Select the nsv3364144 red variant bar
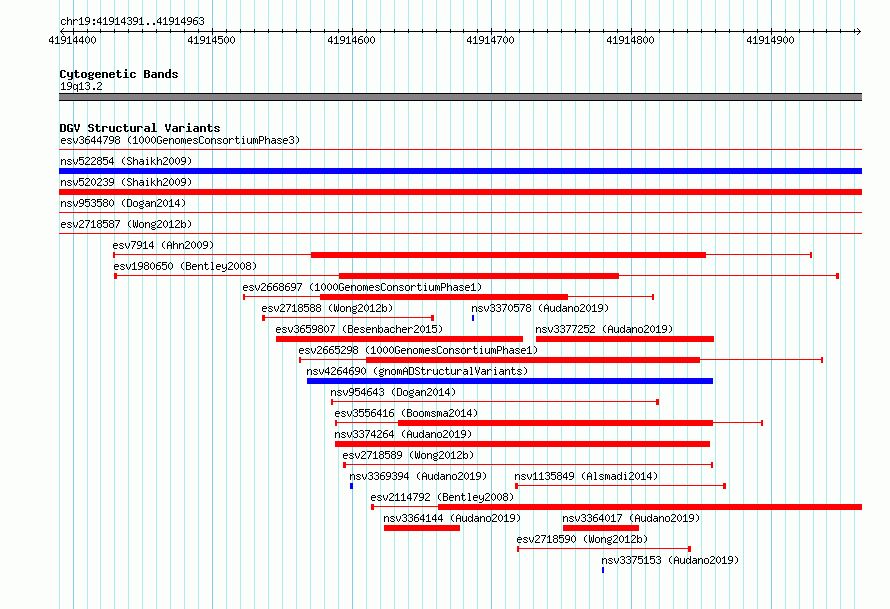Image resolution: width=890 pixels, height=609 pixels. pos(422,528)
